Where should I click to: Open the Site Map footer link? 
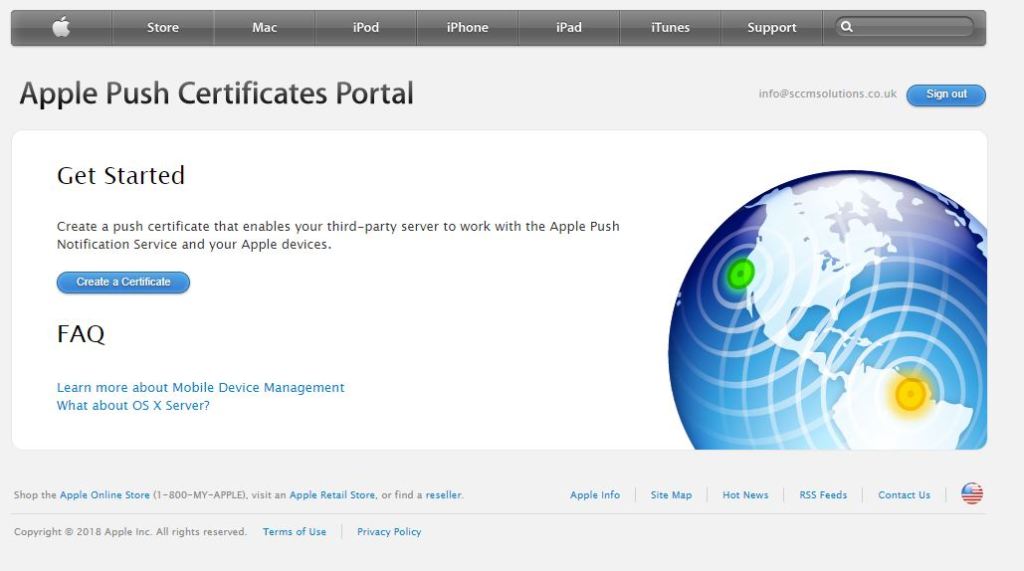click(x=671, y=495)
